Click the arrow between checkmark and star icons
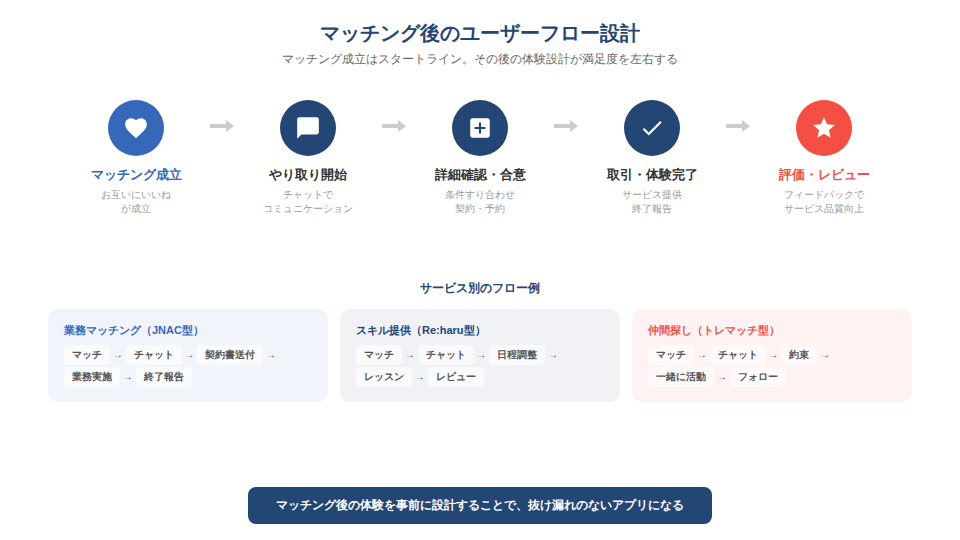Viewport: 960px width, 540px height. pyautogui.click(x=738, y=126)
